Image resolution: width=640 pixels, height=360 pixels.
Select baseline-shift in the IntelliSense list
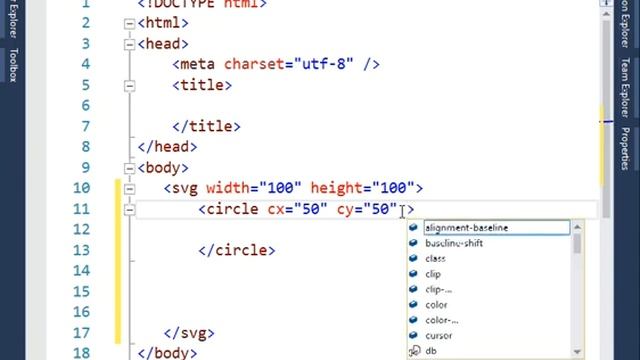coord(454,243)
